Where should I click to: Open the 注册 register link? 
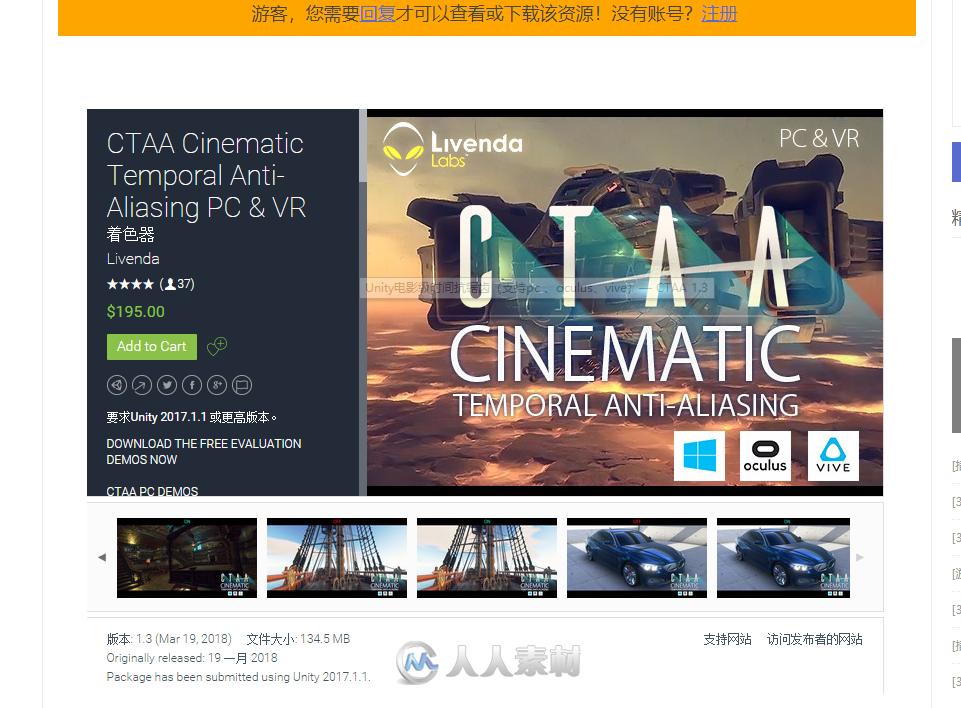719,14
